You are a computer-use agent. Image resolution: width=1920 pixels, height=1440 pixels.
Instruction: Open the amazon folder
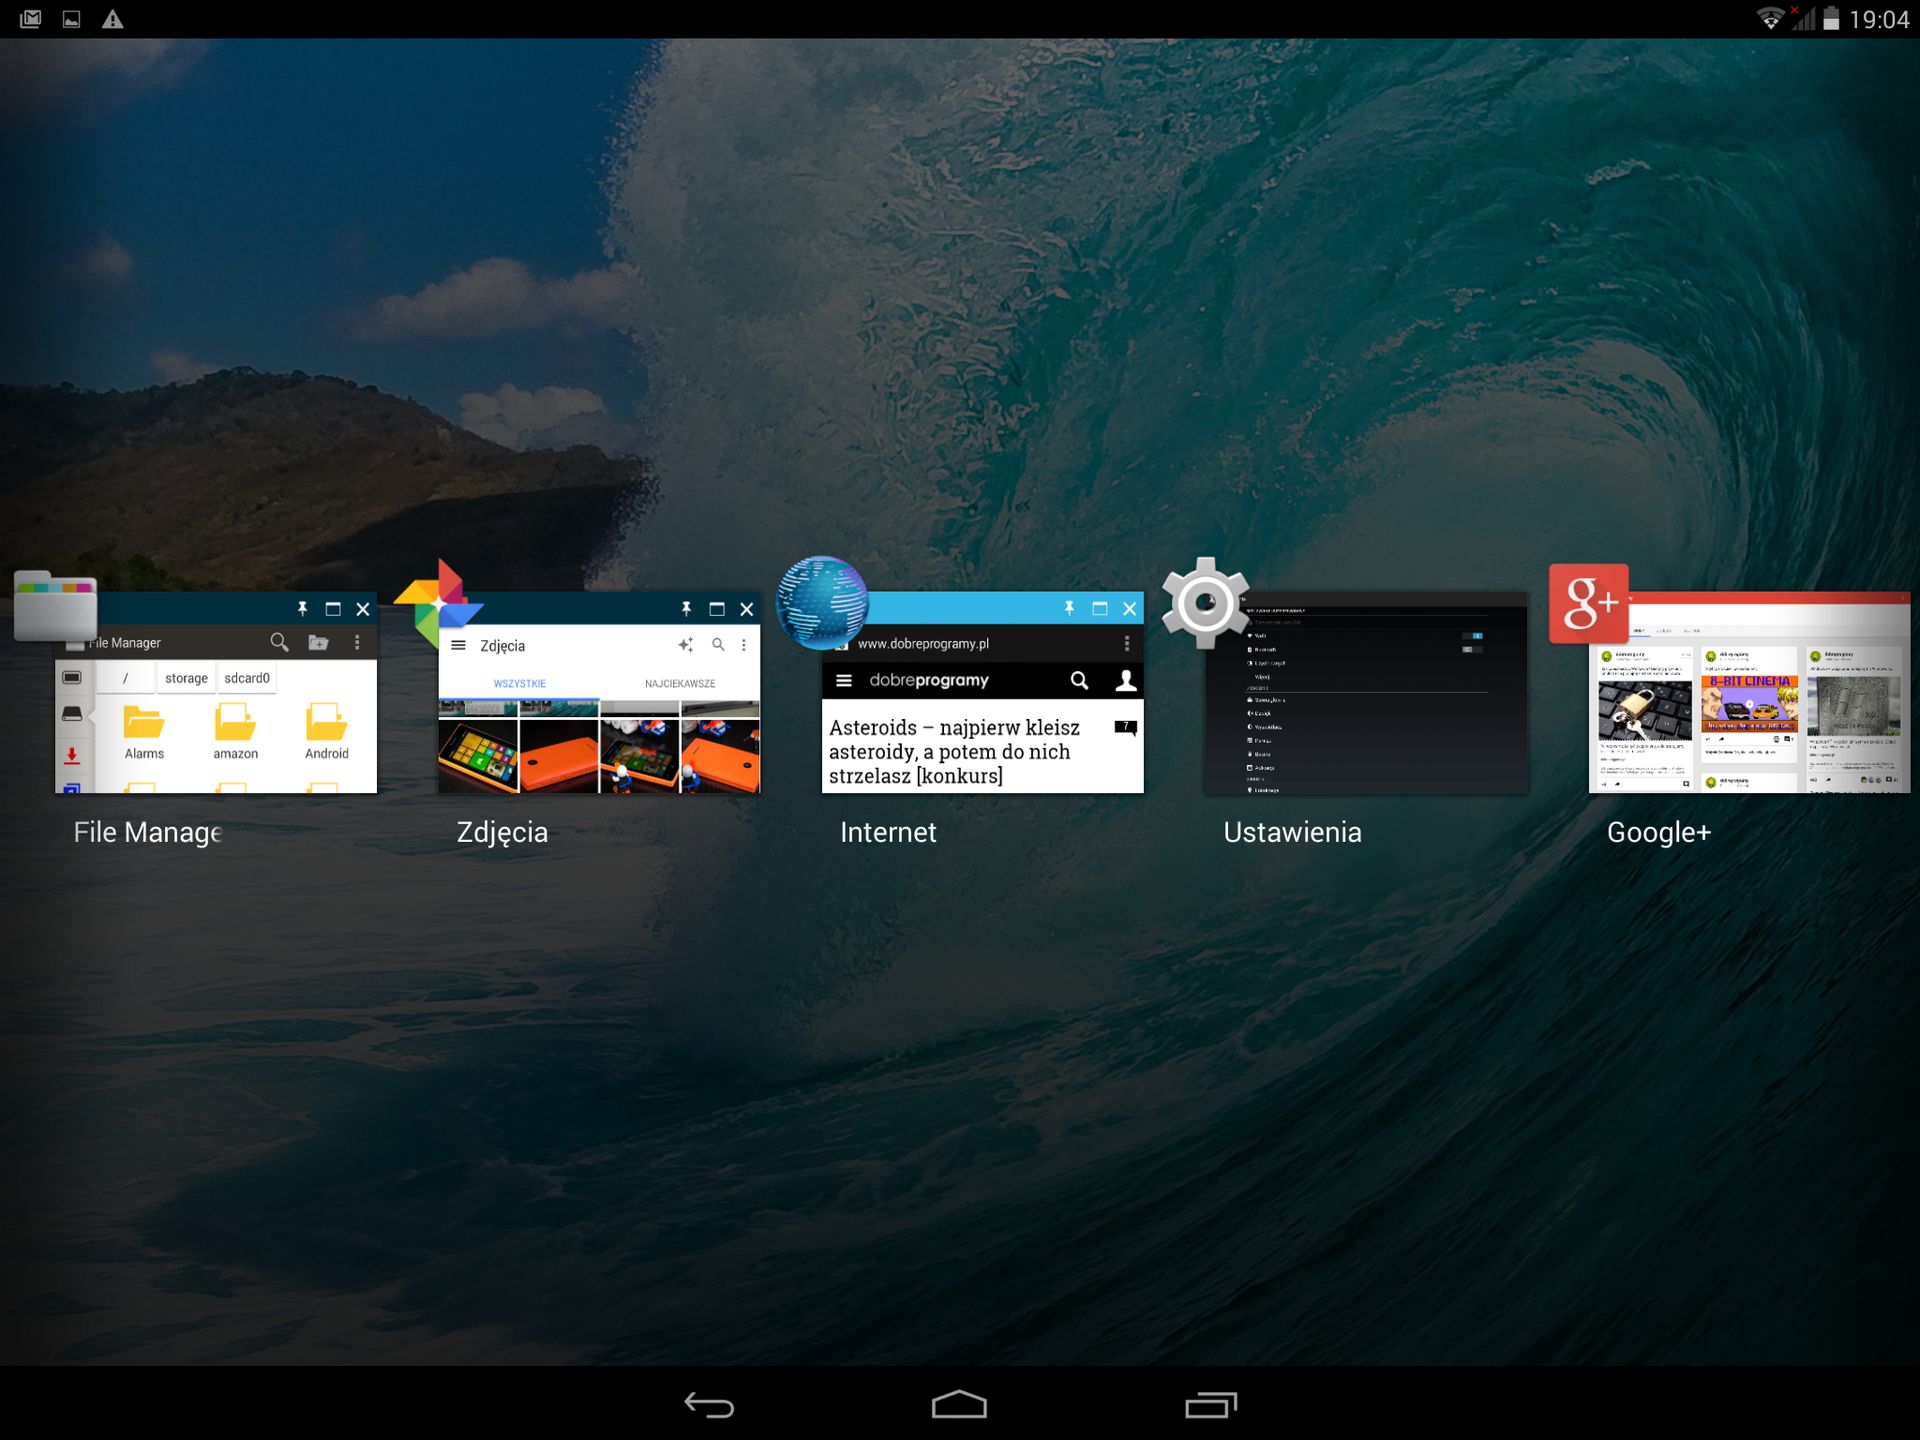pyautogui.click(x=235, y=733)
